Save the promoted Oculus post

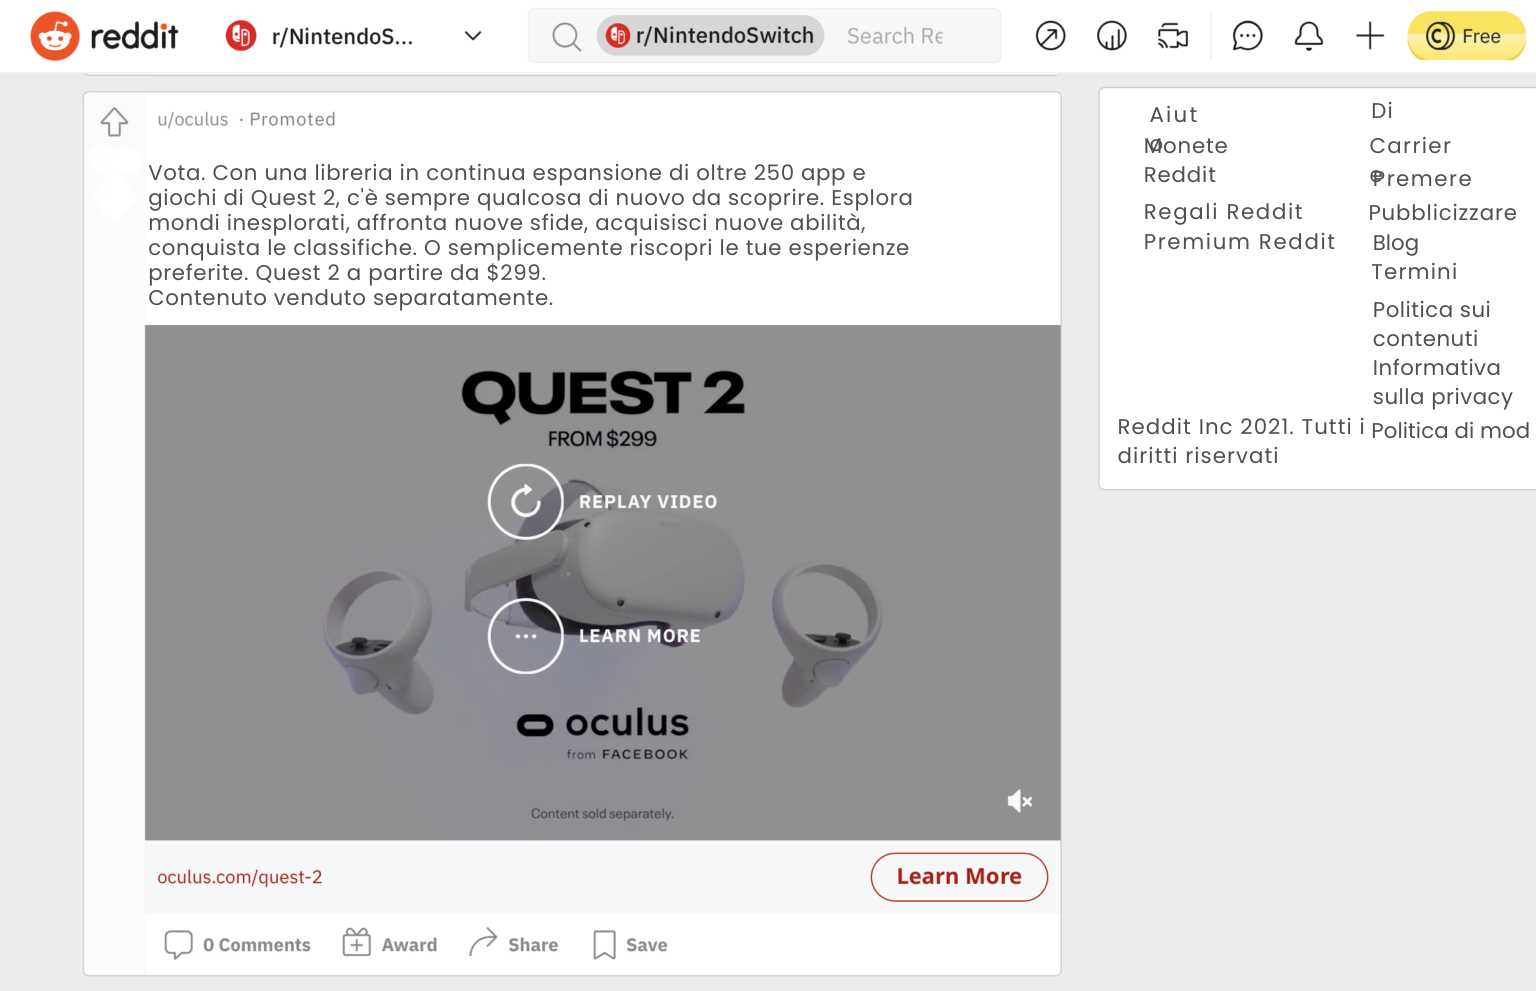(629, 944)
